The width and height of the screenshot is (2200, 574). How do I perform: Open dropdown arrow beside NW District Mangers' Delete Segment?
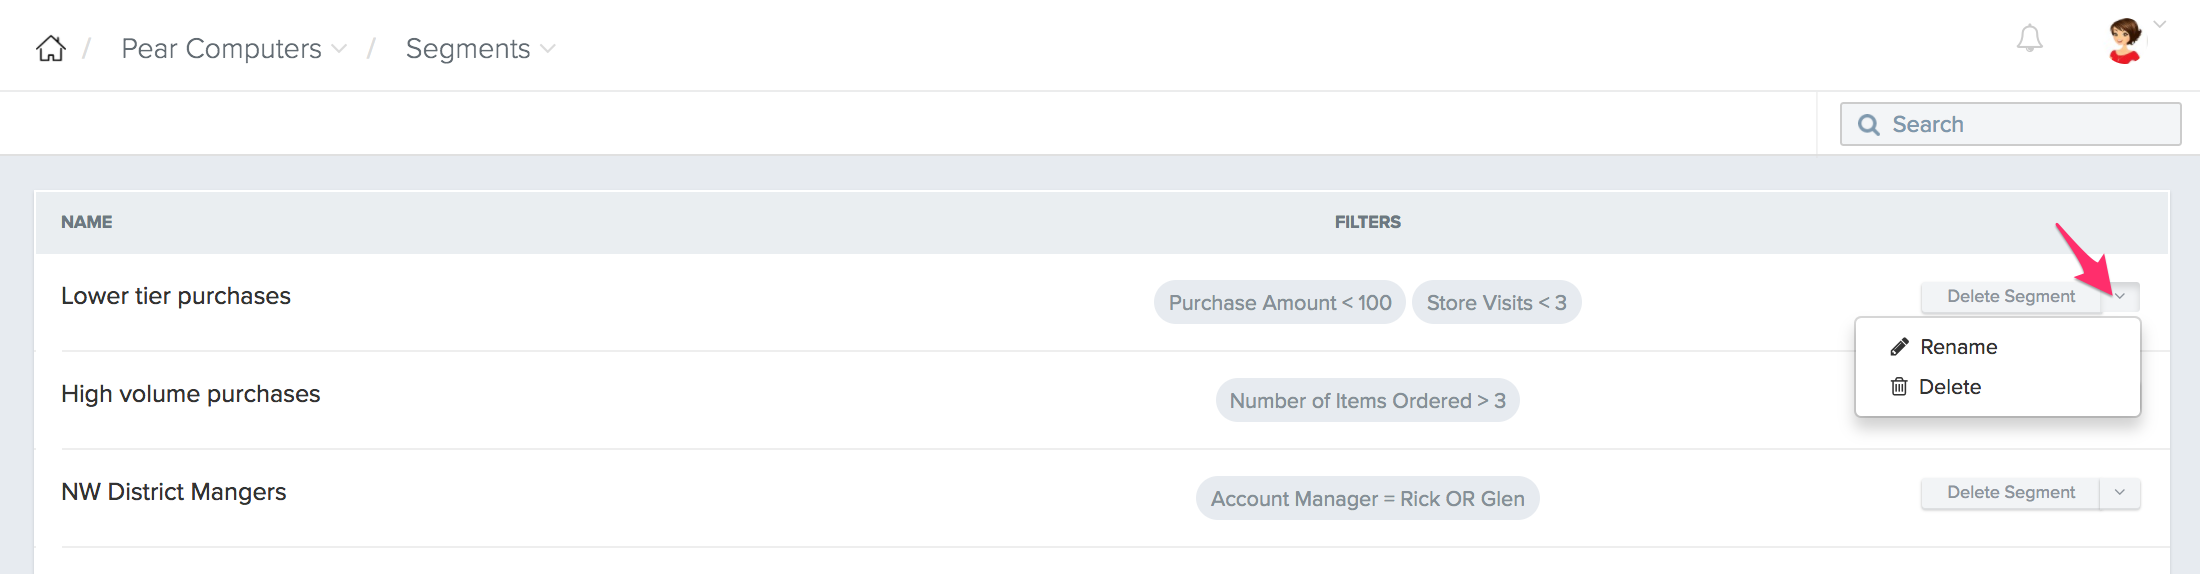tap(2119, 493)
